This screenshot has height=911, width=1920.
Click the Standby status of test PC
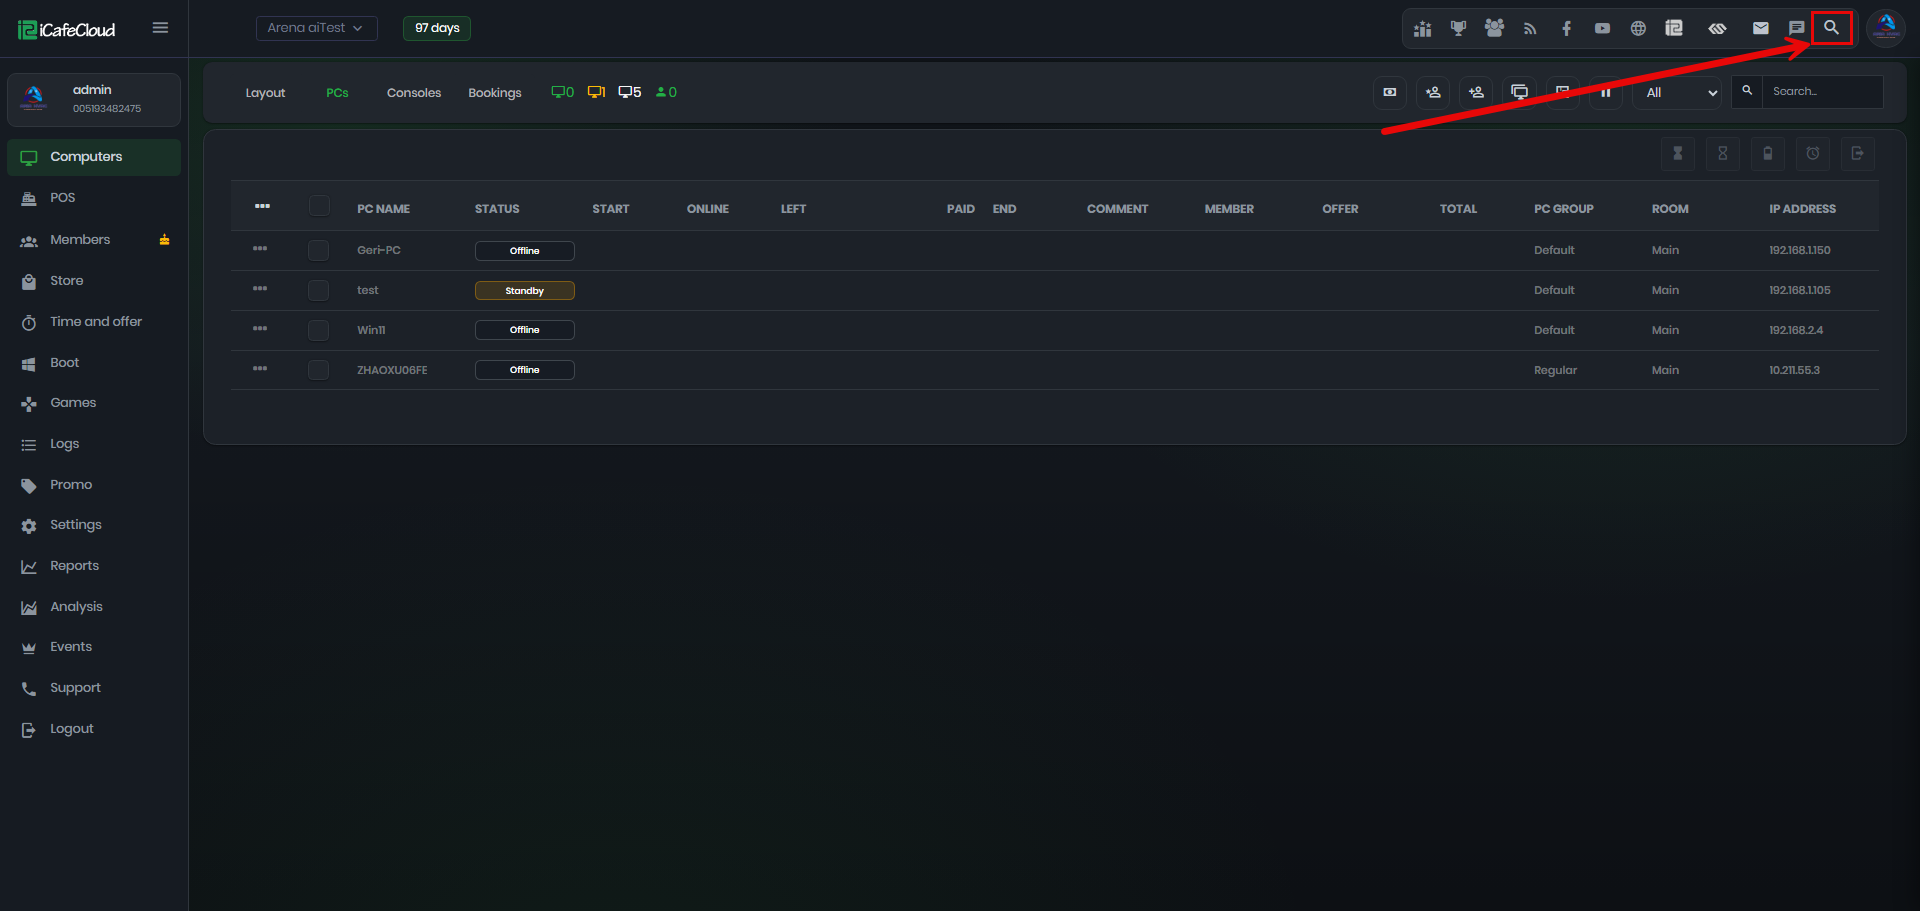[x=524, y=291]
